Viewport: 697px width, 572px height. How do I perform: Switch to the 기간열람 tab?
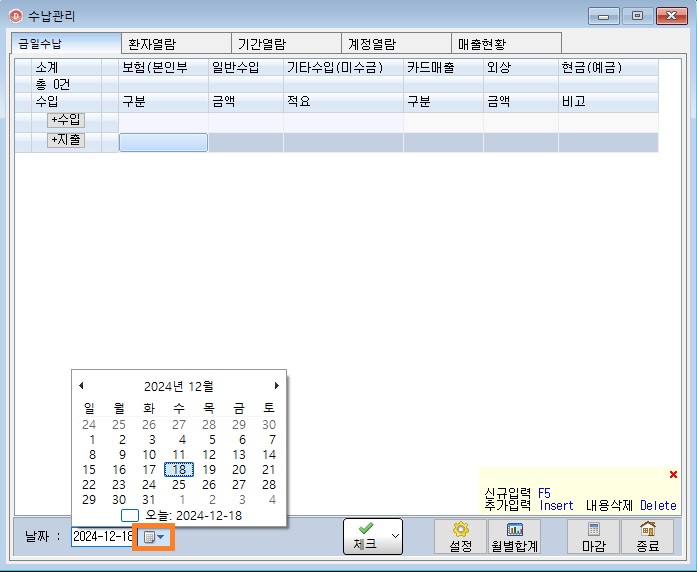pyautogui.click(x=286, y=44)
